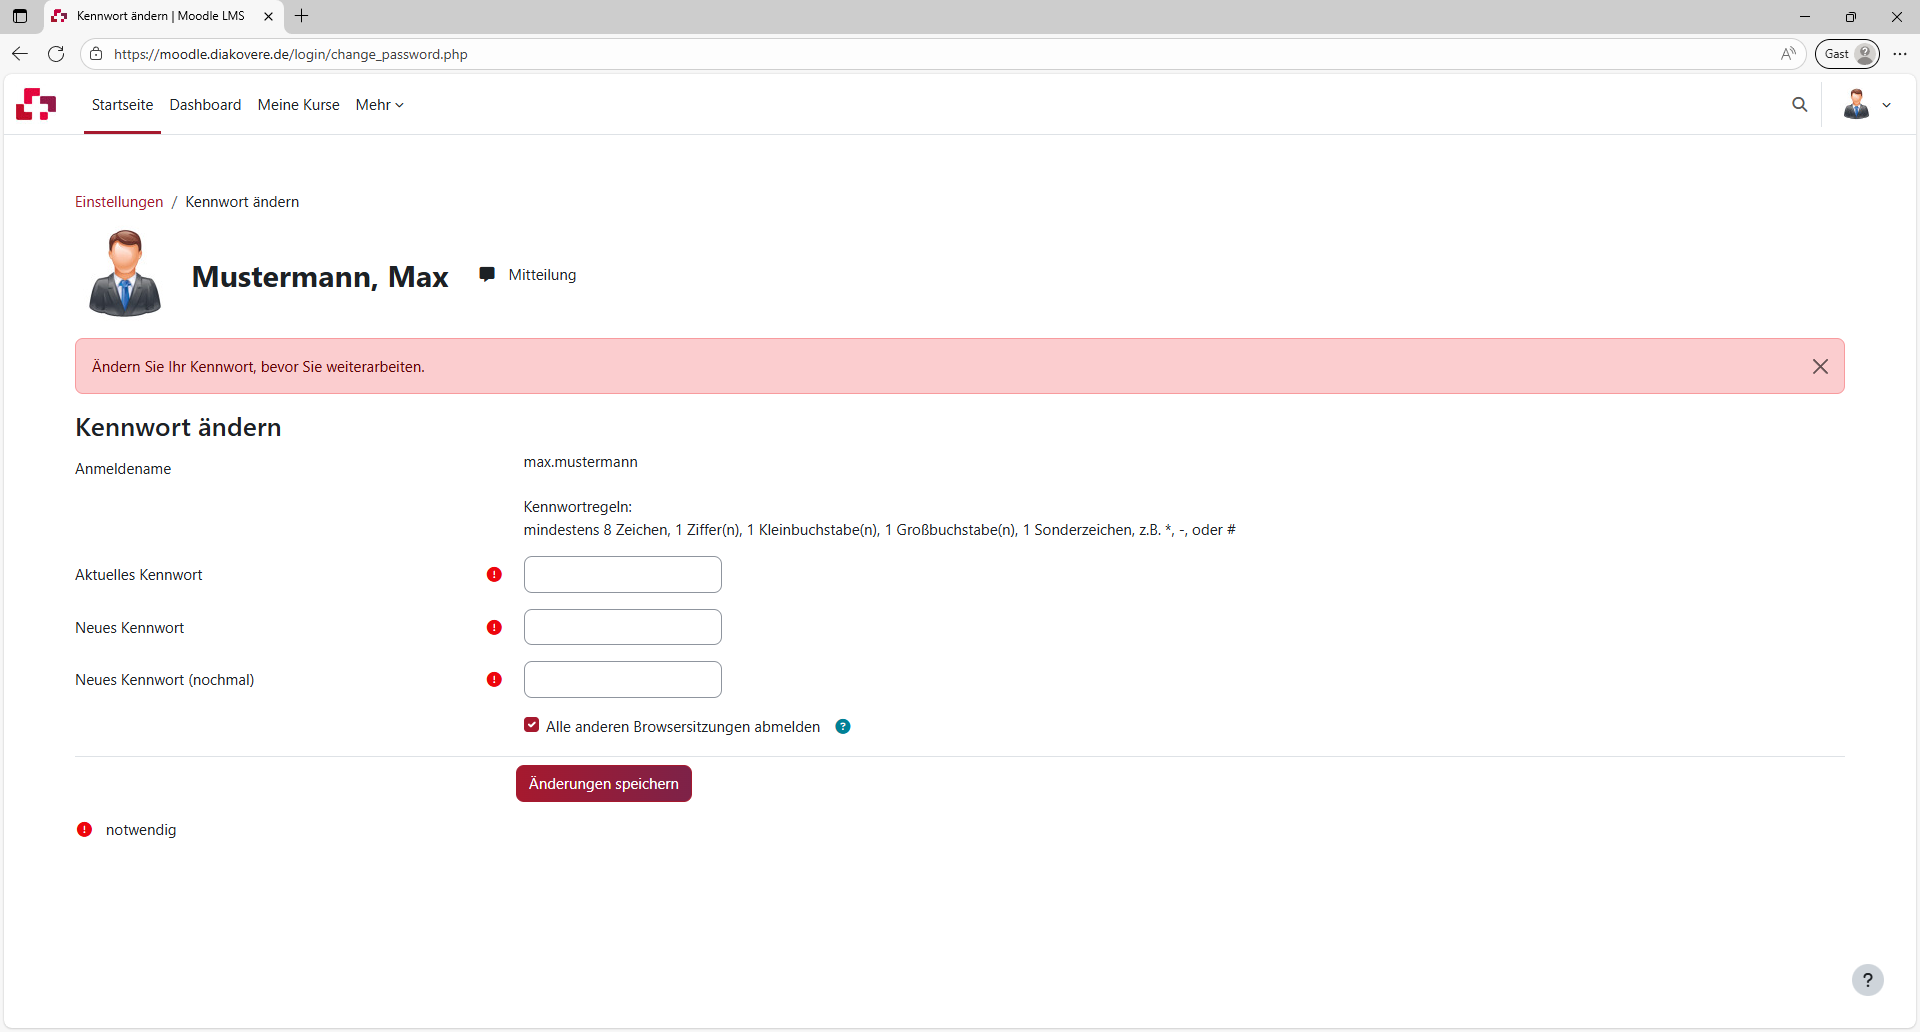
Task: Open the user account menu dropdown
Action: click(1867, 105)
